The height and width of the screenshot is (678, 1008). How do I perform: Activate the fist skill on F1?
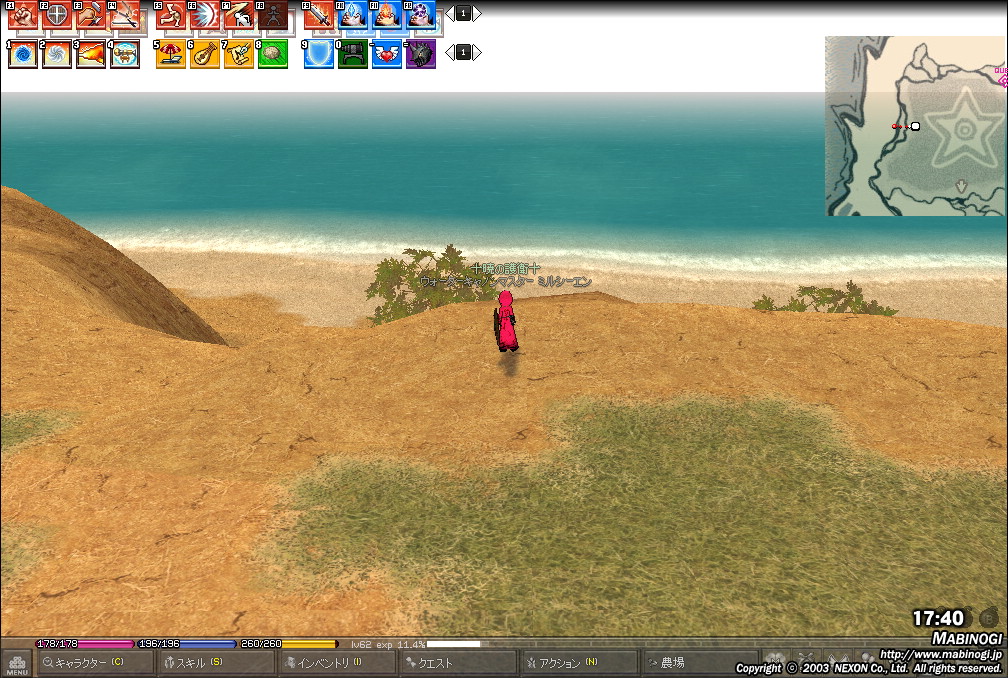click(23, 15)
